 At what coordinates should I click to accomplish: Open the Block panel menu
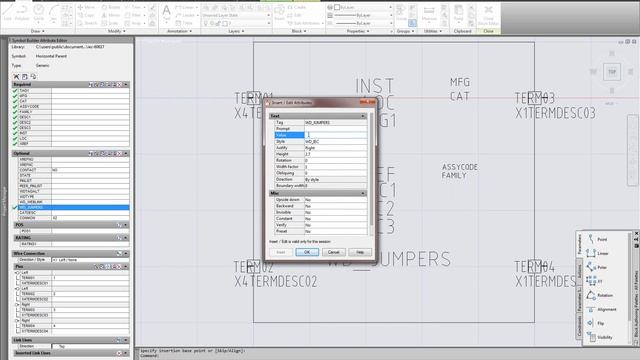point(298,31)
